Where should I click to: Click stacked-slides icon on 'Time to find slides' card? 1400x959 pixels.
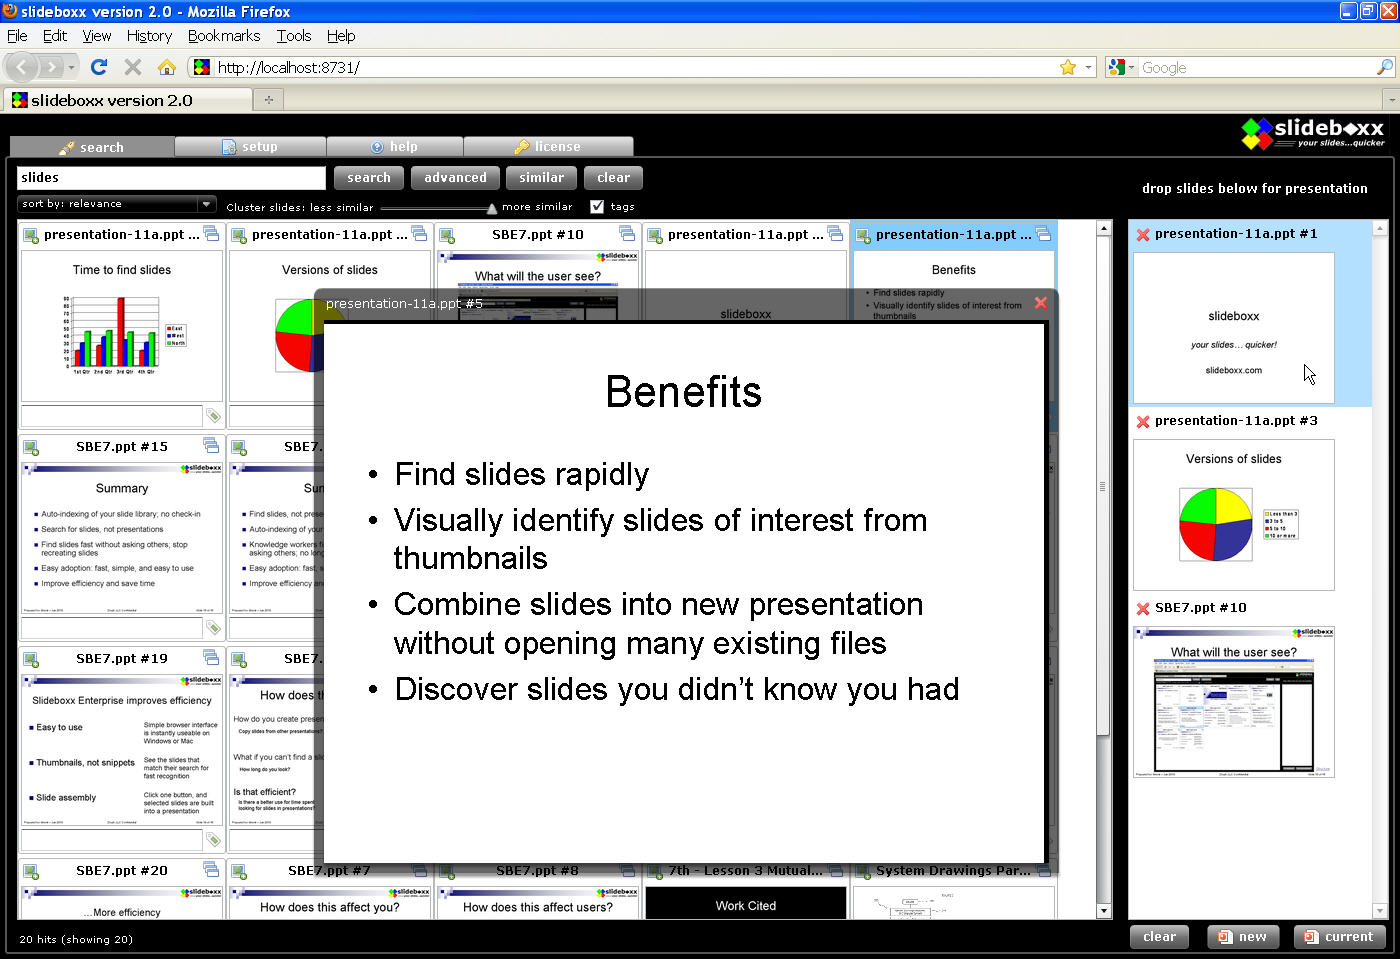pos(211,234)
